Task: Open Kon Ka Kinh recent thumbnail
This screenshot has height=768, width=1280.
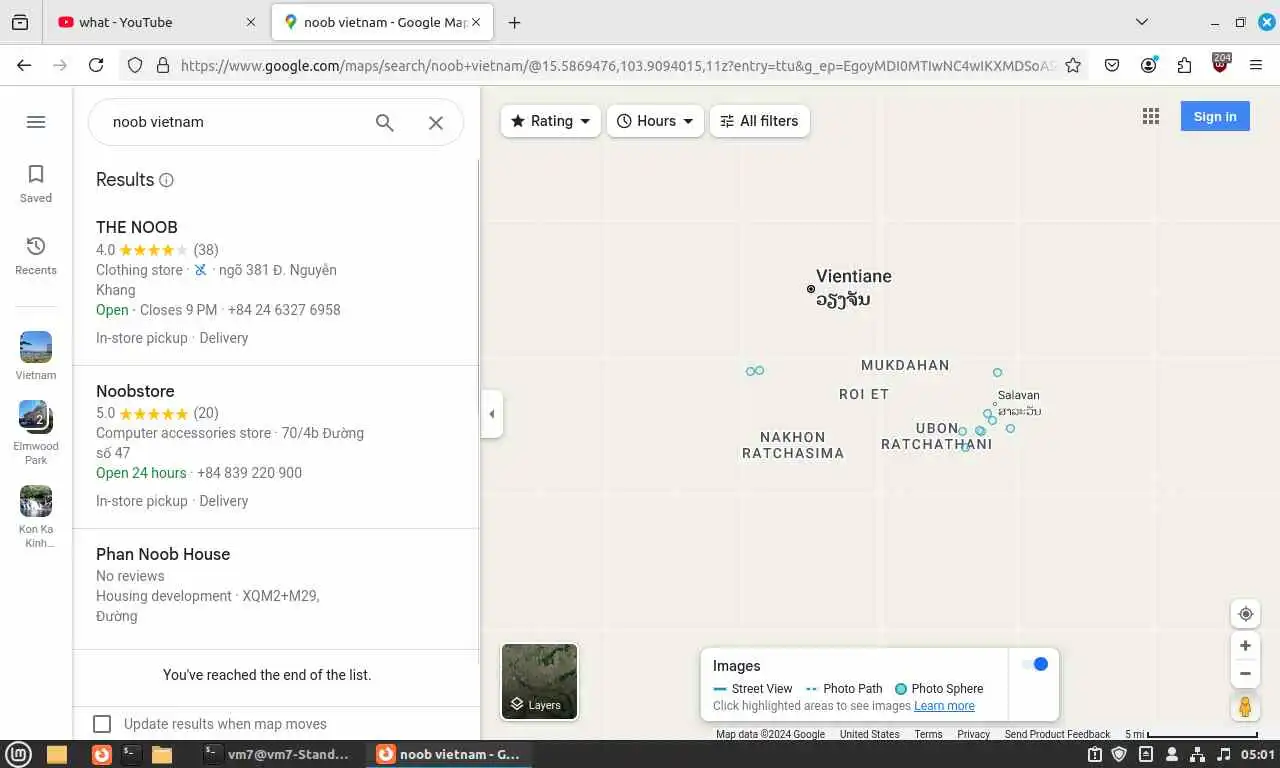Action: [x=36, y=517]
